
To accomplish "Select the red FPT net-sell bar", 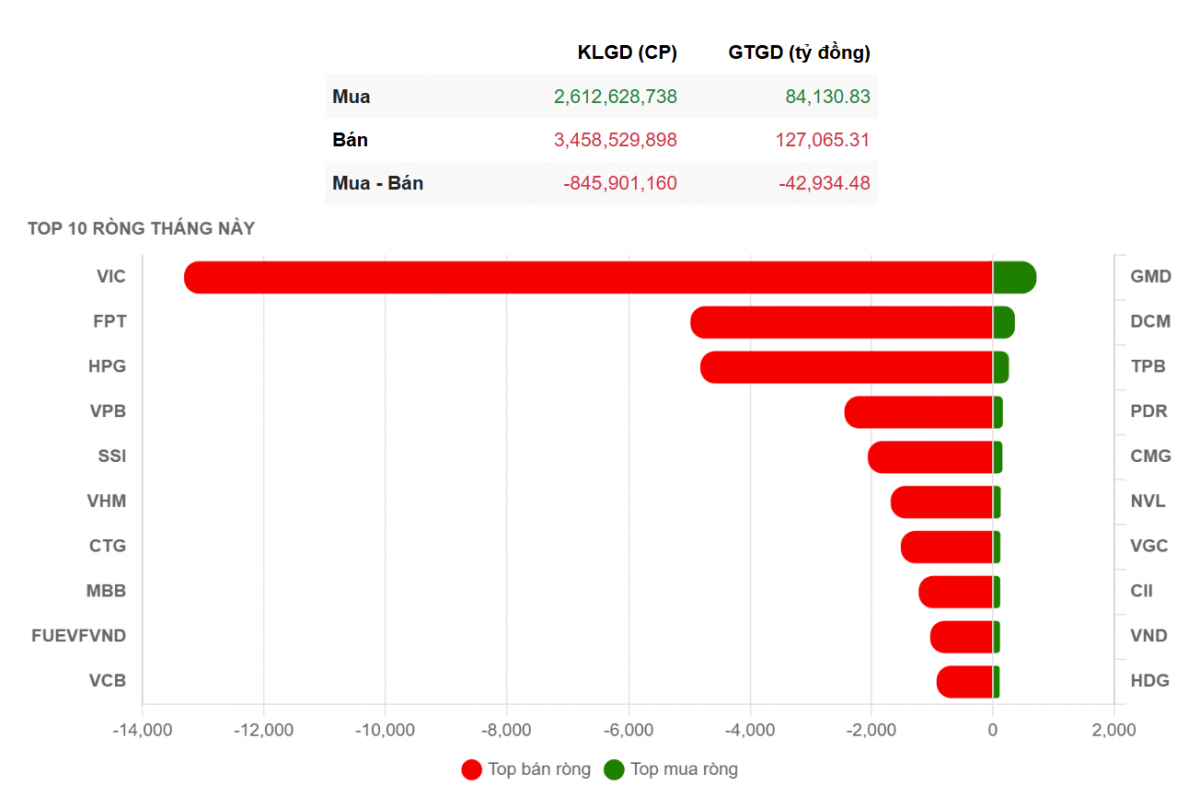I will click(841, 322).
